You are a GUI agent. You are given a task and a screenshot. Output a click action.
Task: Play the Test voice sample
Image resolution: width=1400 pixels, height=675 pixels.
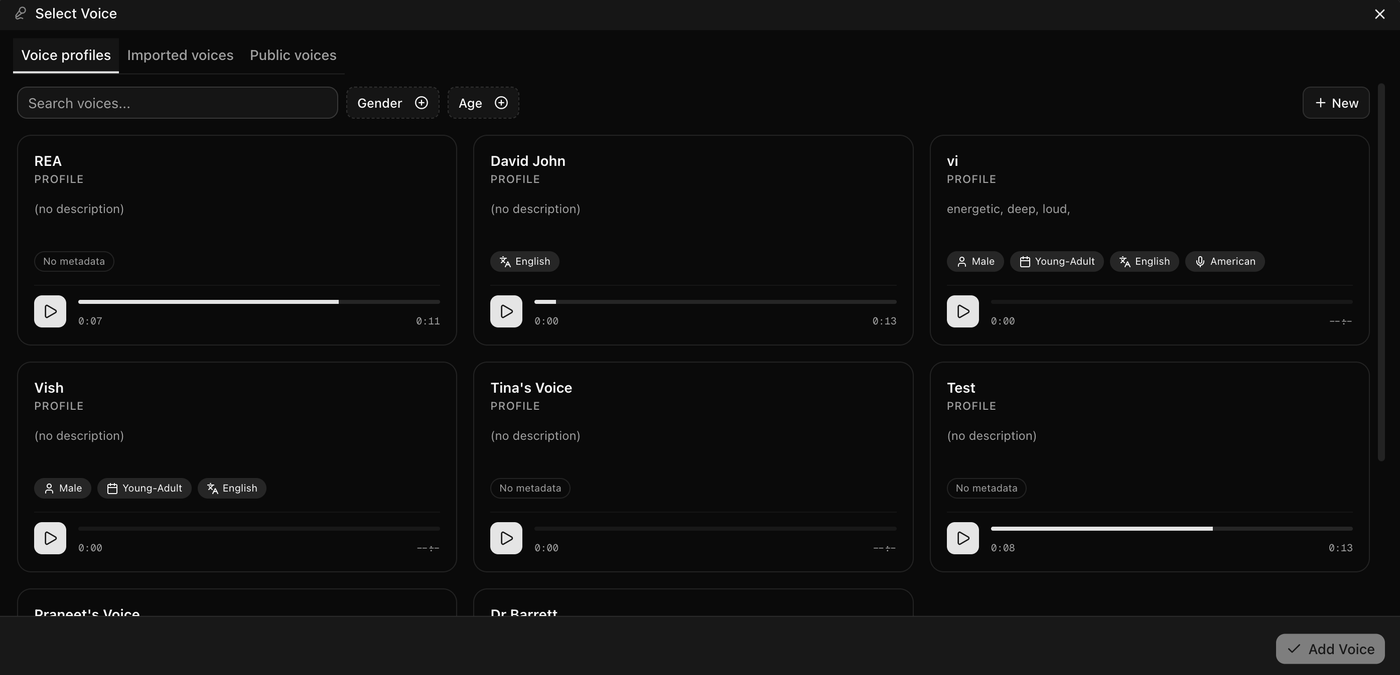963,538
